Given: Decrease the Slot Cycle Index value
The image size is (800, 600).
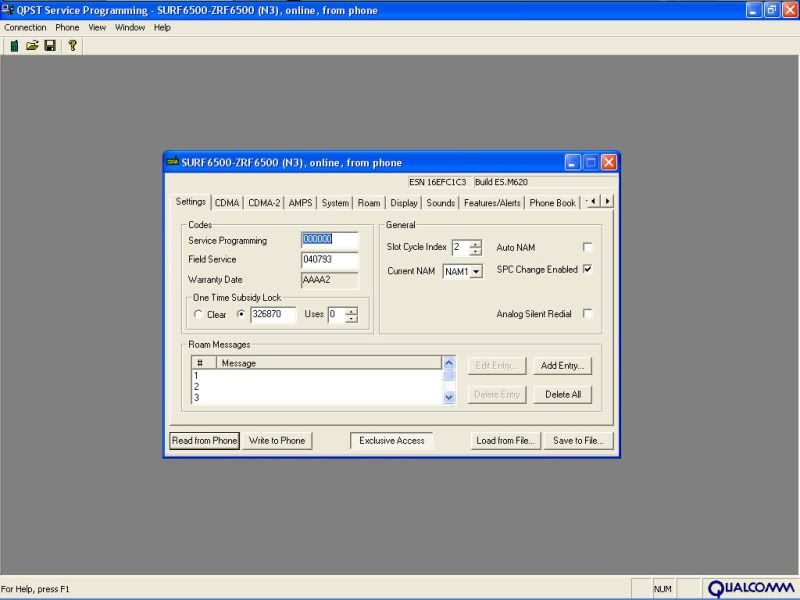Looking at the screenshot, I should pos(476,252).
